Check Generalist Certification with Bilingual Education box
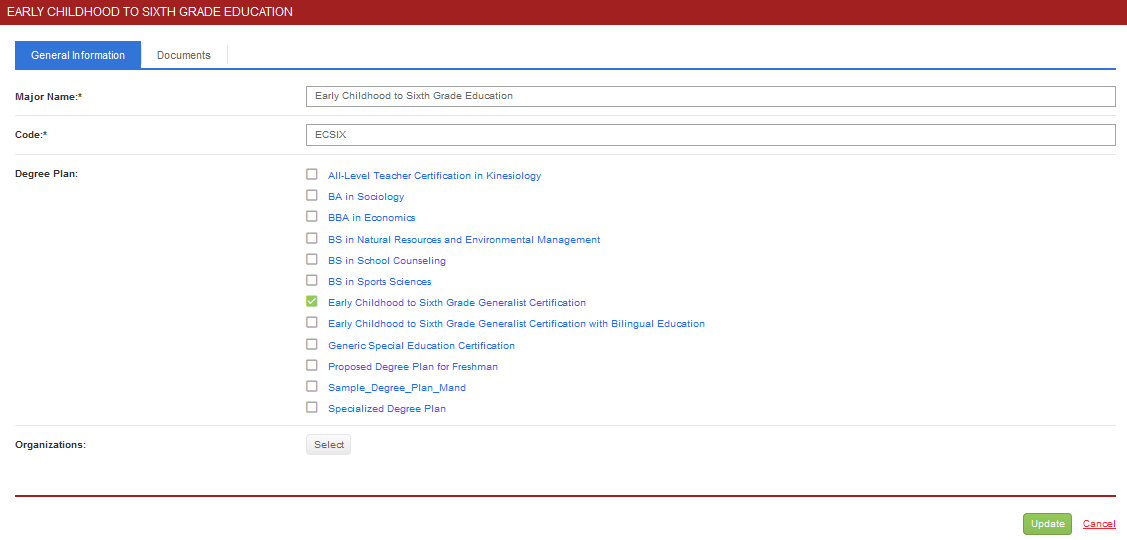 tap(312, 322)
